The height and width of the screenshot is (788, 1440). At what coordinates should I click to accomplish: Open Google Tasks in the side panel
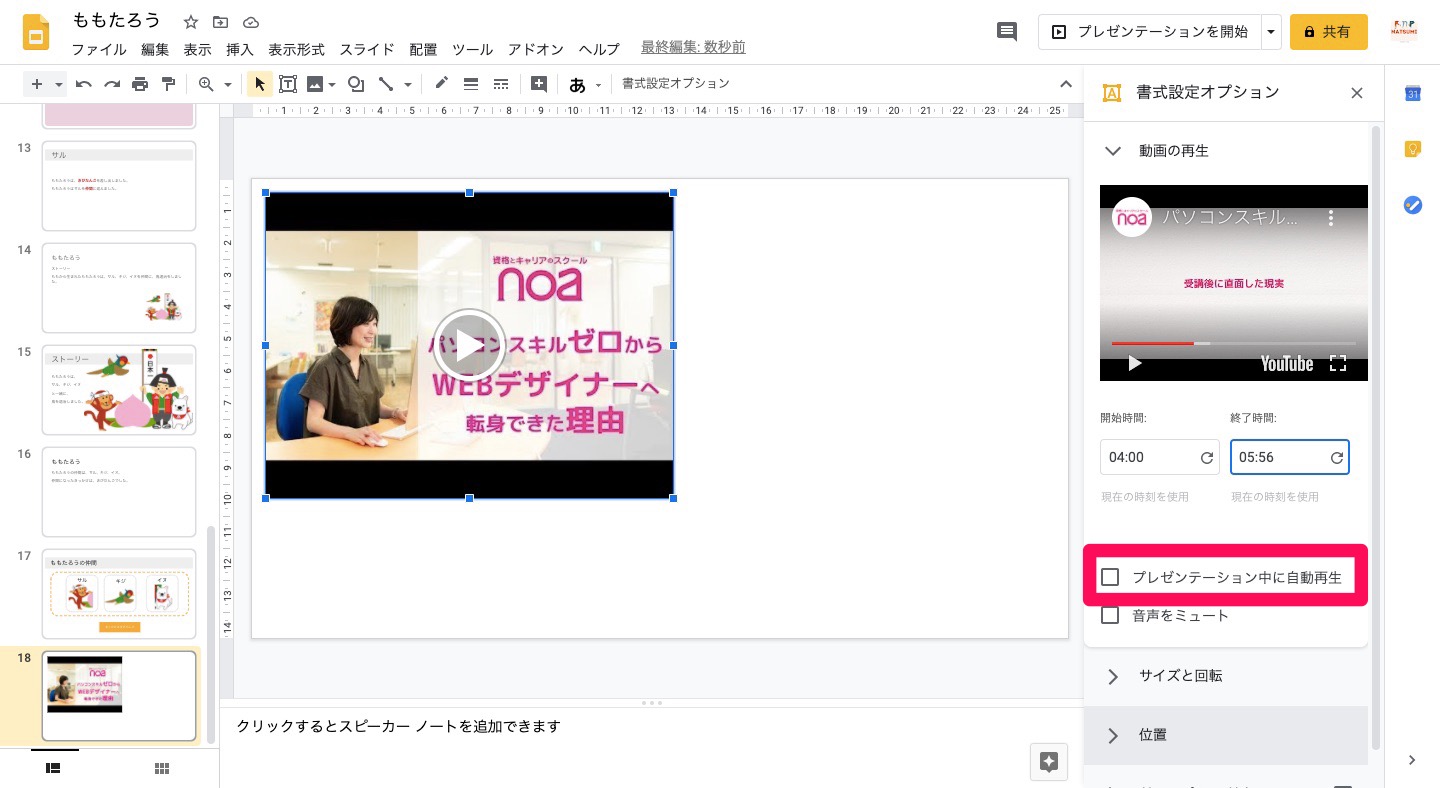point(1413,205)
